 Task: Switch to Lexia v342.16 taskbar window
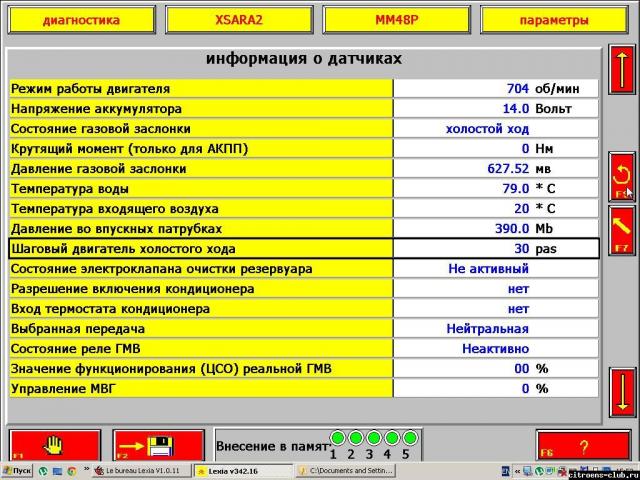tap(243, 471)
